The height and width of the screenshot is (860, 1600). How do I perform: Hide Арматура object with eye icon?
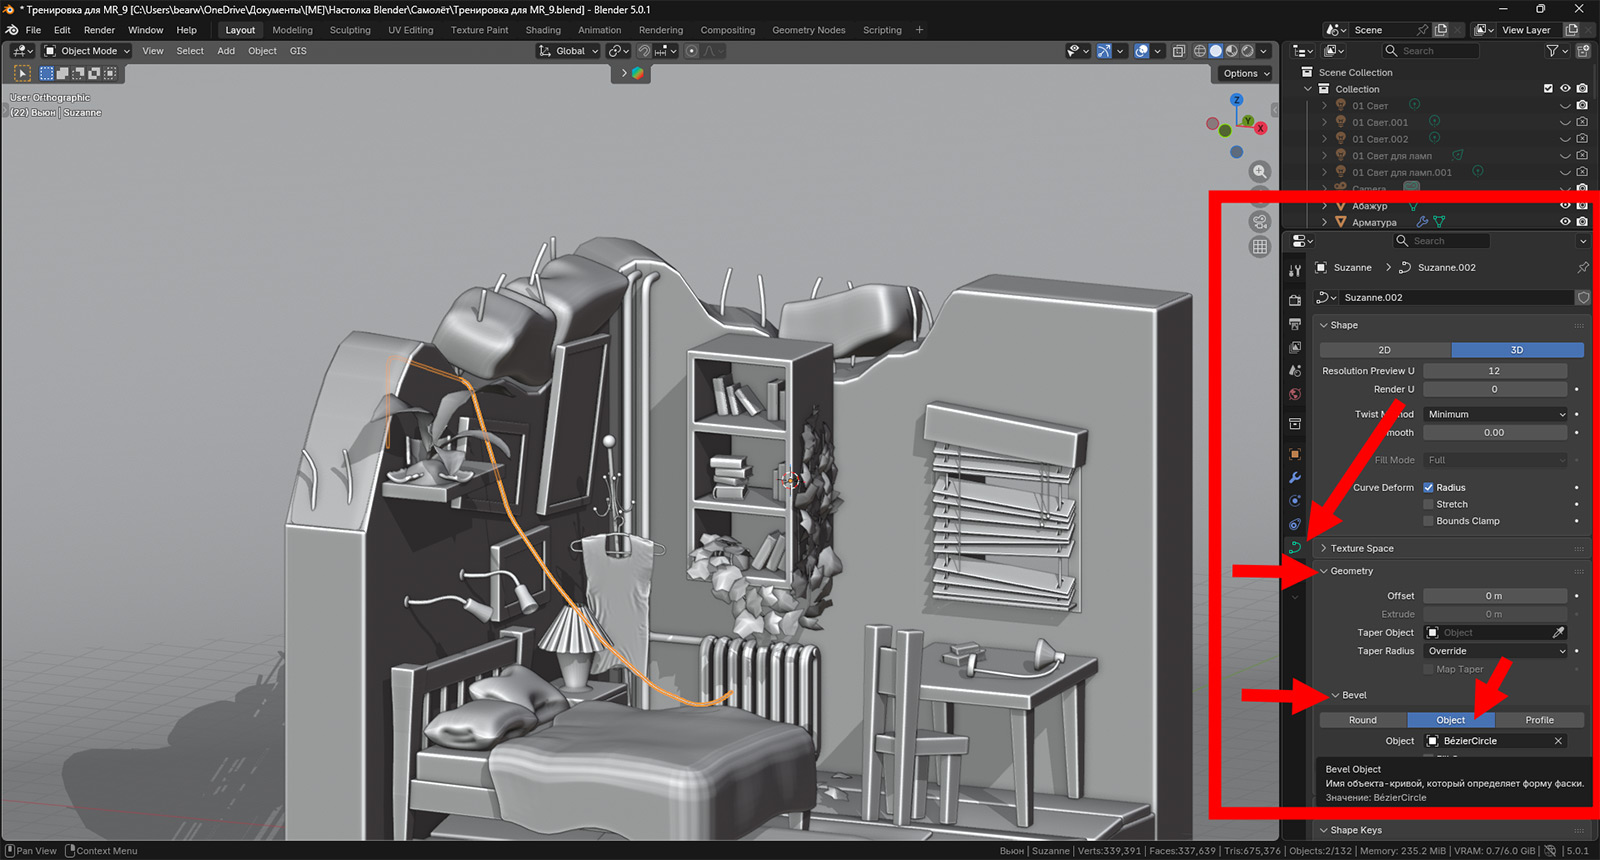(x=1565, y=222)
